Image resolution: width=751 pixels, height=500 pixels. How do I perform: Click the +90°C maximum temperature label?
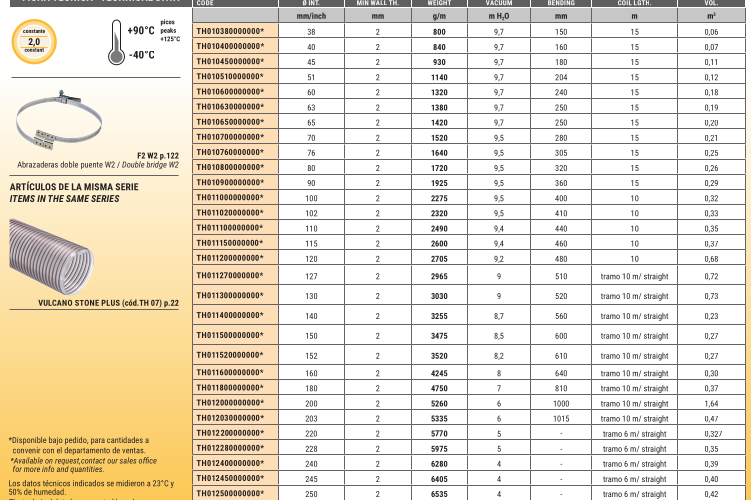141,30
